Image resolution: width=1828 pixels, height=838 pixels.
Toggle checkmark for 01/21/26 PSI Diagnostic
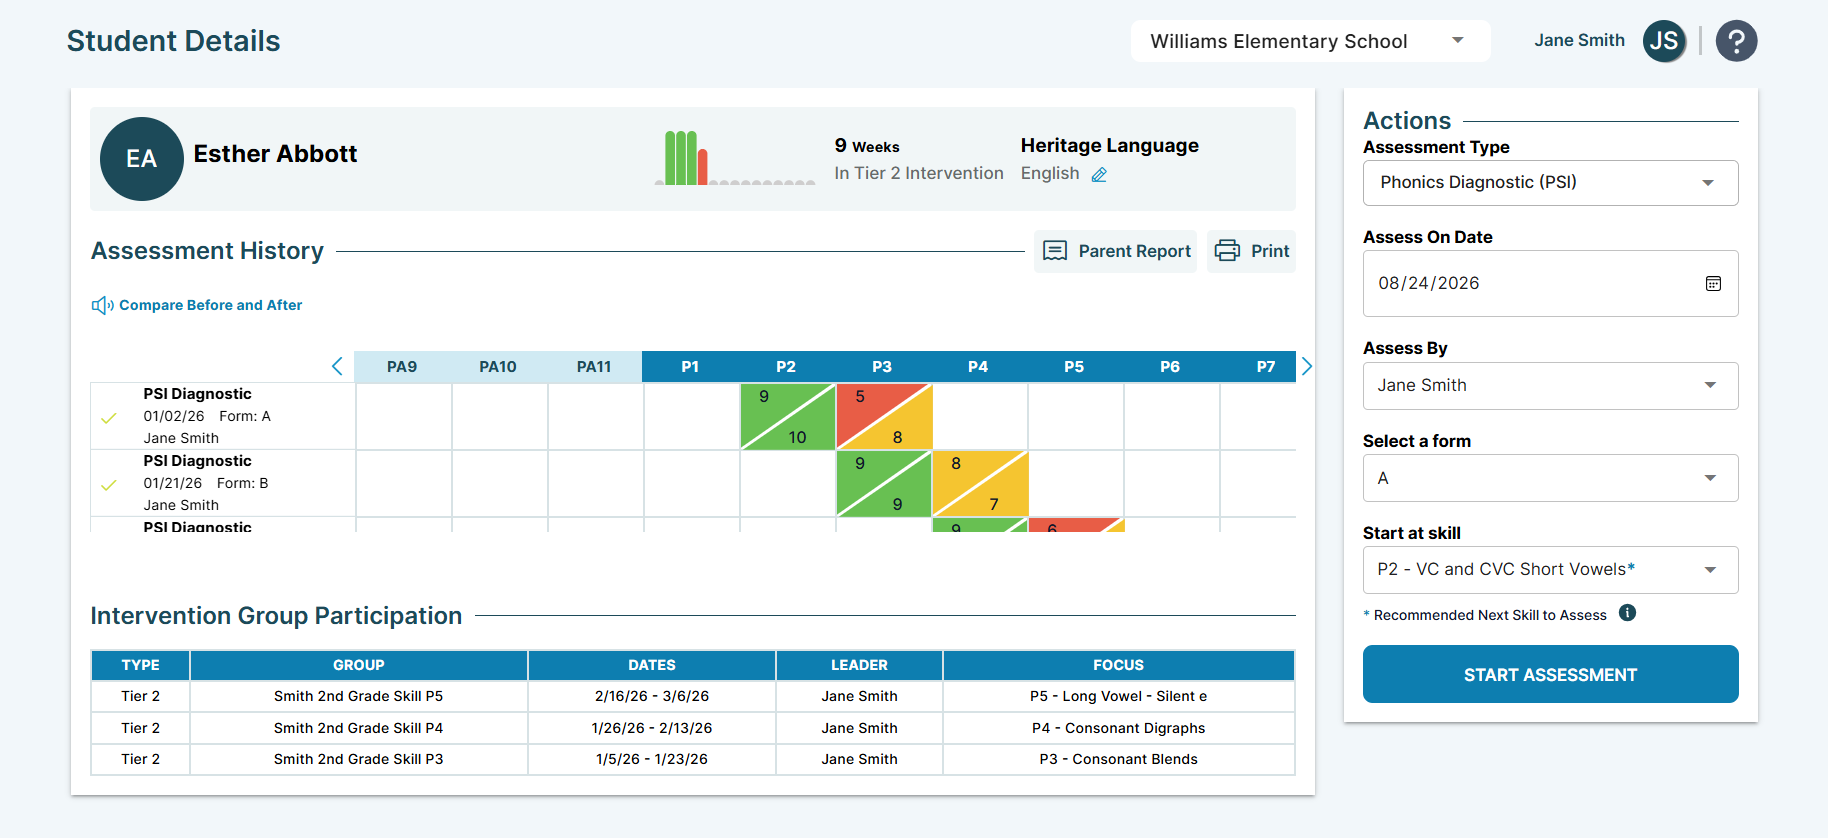coord(109,485)
